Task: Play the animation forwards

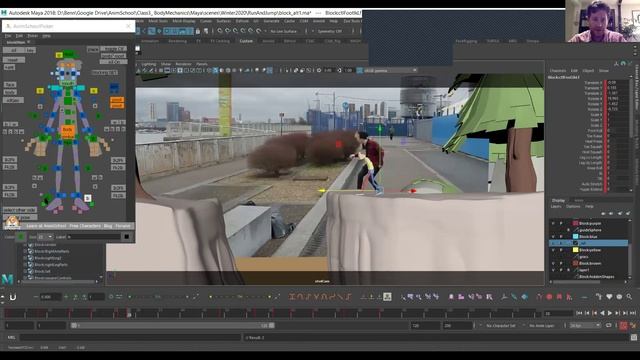Action: 610,313
